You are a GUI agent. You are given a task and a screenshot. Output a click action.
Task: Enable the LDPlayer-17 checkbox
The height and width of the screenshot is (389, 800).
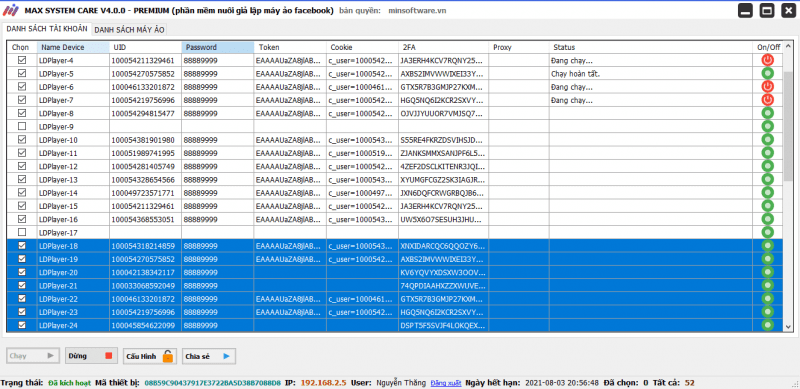click(21, 232)
